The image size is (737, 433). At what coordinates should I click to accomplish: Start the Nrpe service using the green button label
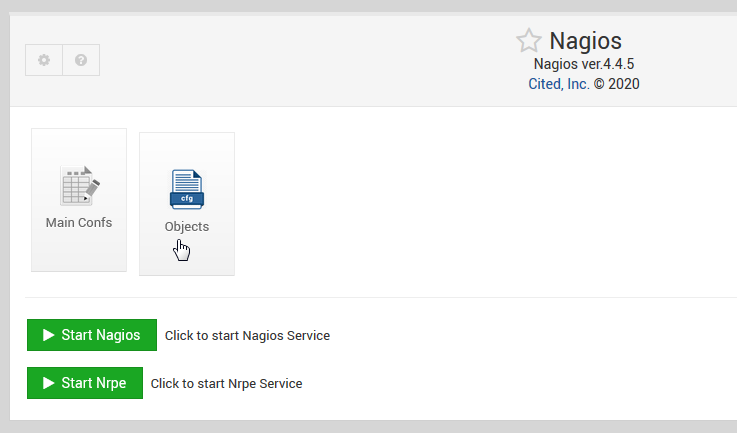(94, 383)
